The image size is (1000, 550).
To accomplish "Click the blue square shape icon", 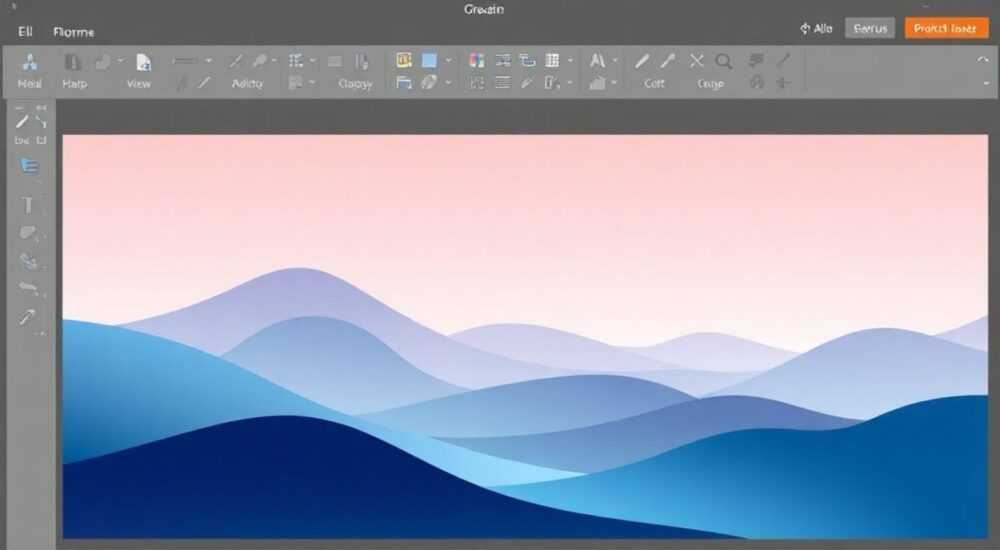I will coord(429,61).
